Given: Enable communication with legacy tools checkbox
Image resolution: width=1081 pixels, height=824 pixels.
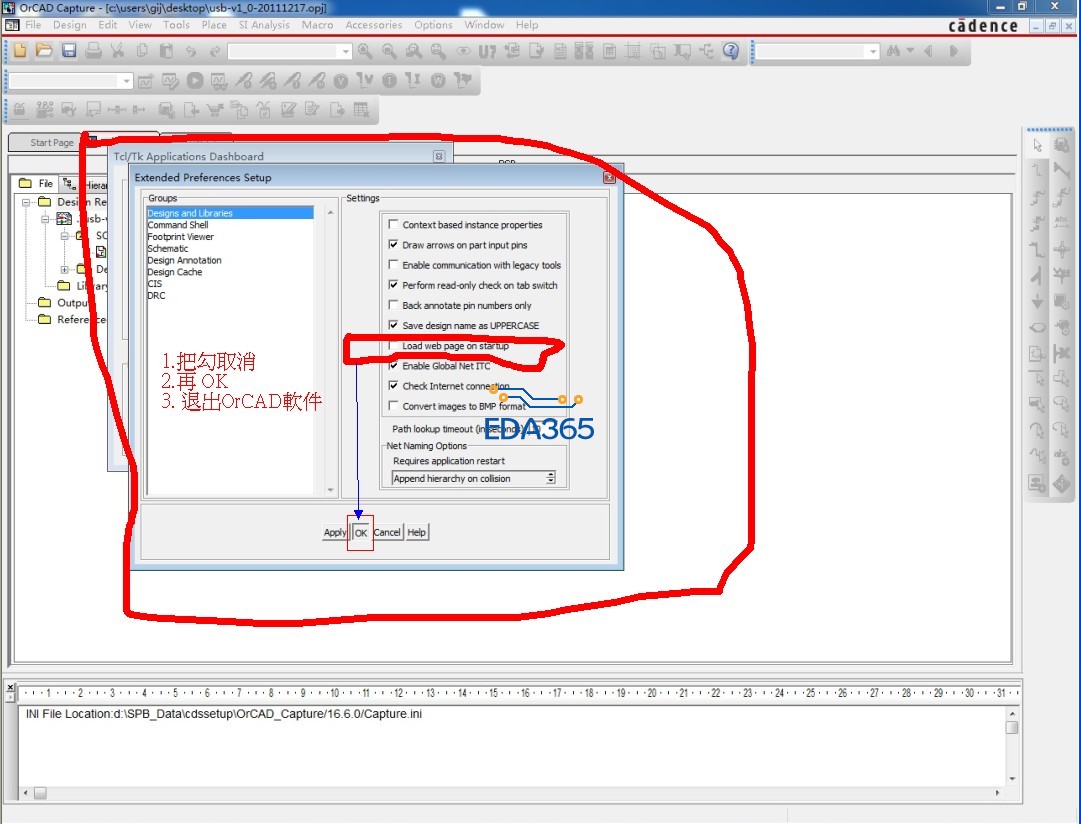Looking at the screenshot, I should [x=394, y=264].
